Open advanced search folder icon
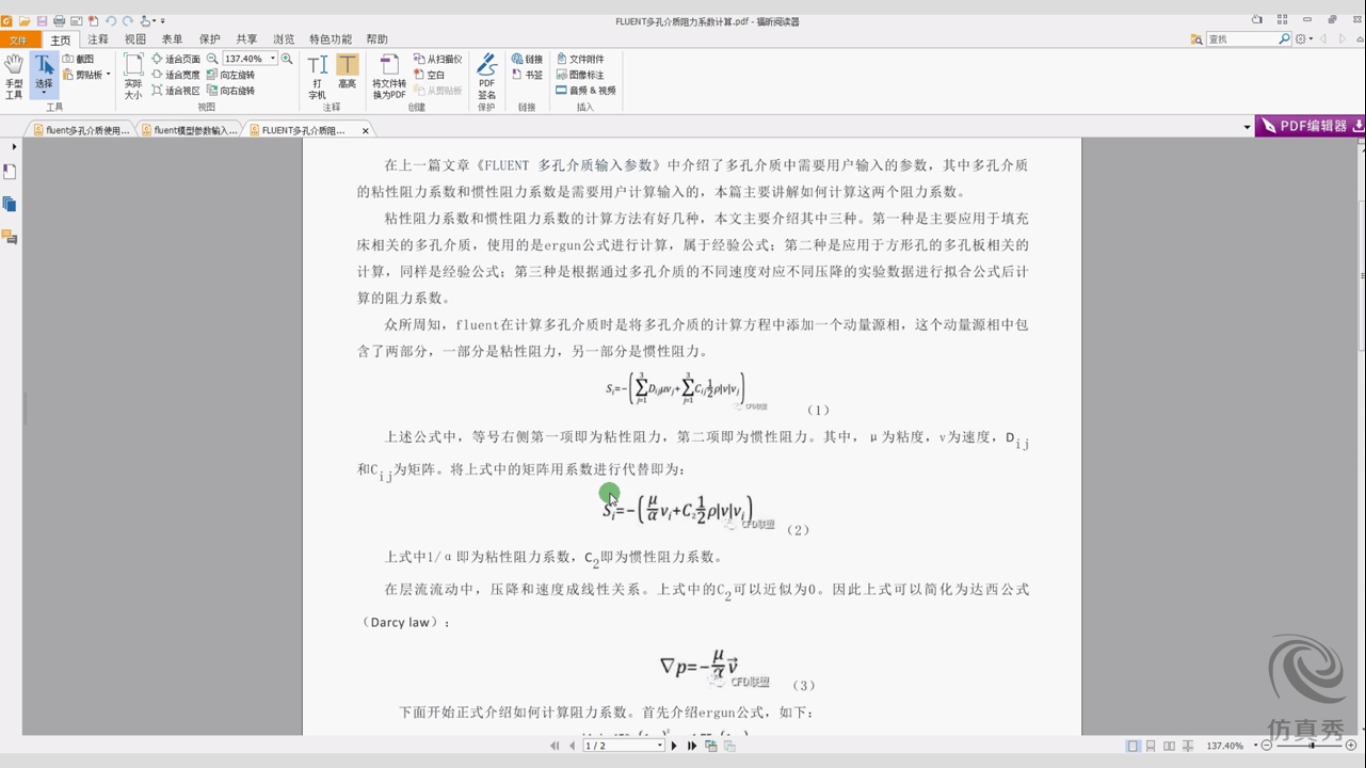Screen dimensions: 1366x768 [1196, 39]
